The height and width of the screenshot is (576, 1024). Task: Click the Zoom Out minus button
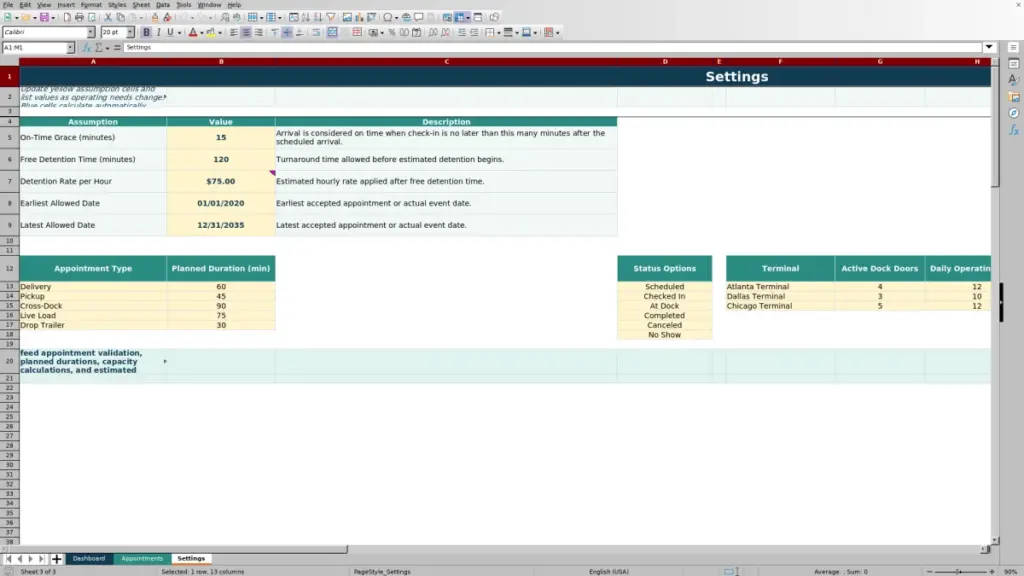tap(929, 571)
